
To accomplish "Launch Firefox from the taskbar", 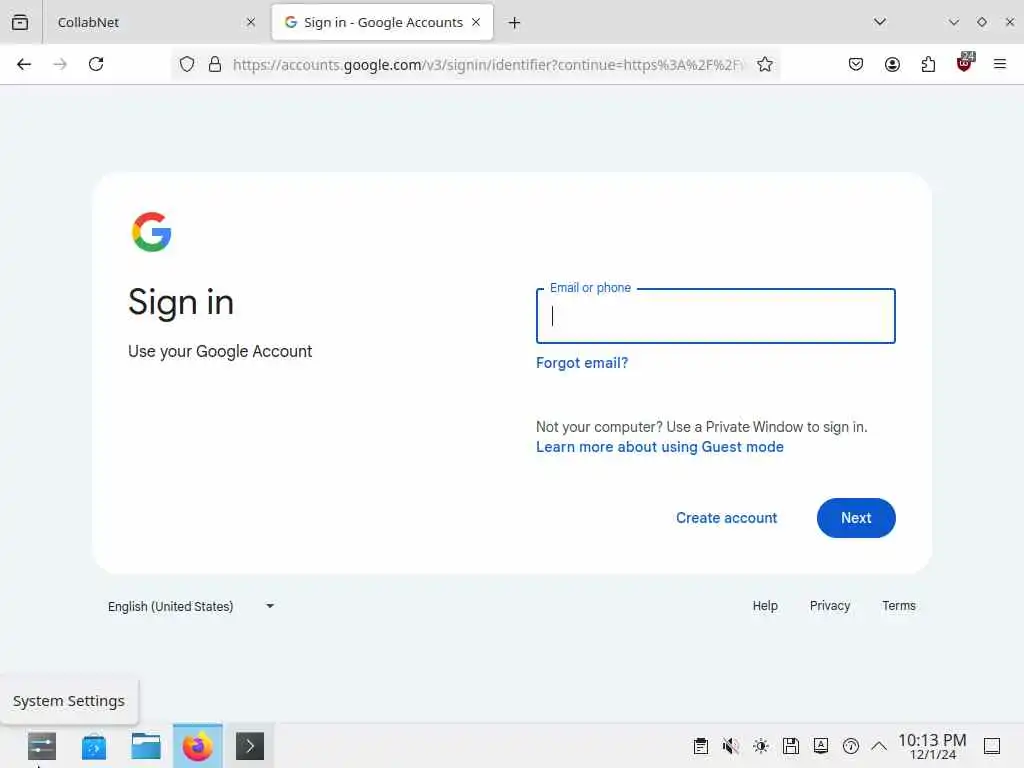I will (x=198, y=746).
